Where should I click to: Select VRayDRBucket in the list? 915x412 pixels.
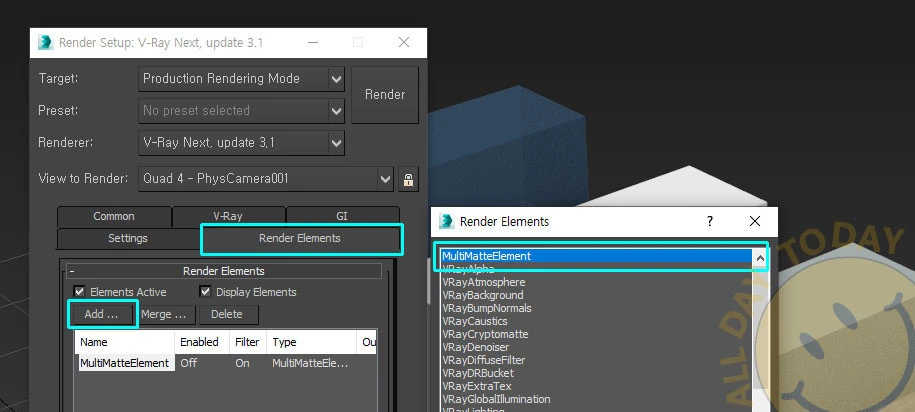596,373
